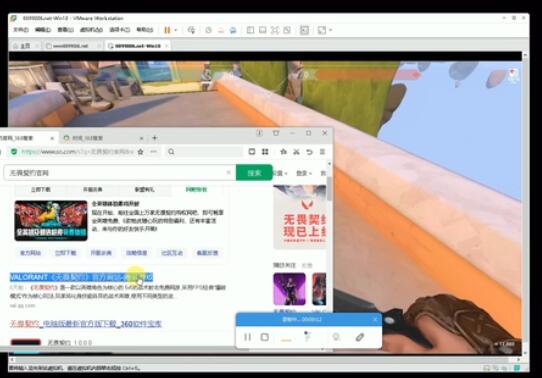Open the address bar more options ellipsis
This screenshot has height=378, width=542.
tap(153, 152)
